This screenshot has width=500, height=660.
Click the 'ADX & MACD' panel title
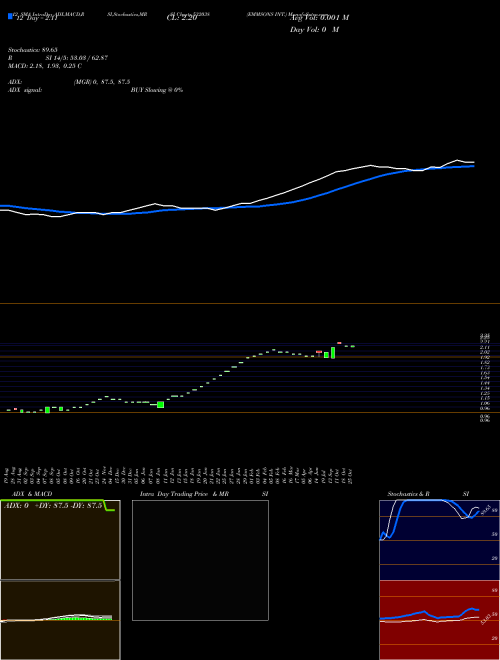pyautogui.click(x=32, y=494)
